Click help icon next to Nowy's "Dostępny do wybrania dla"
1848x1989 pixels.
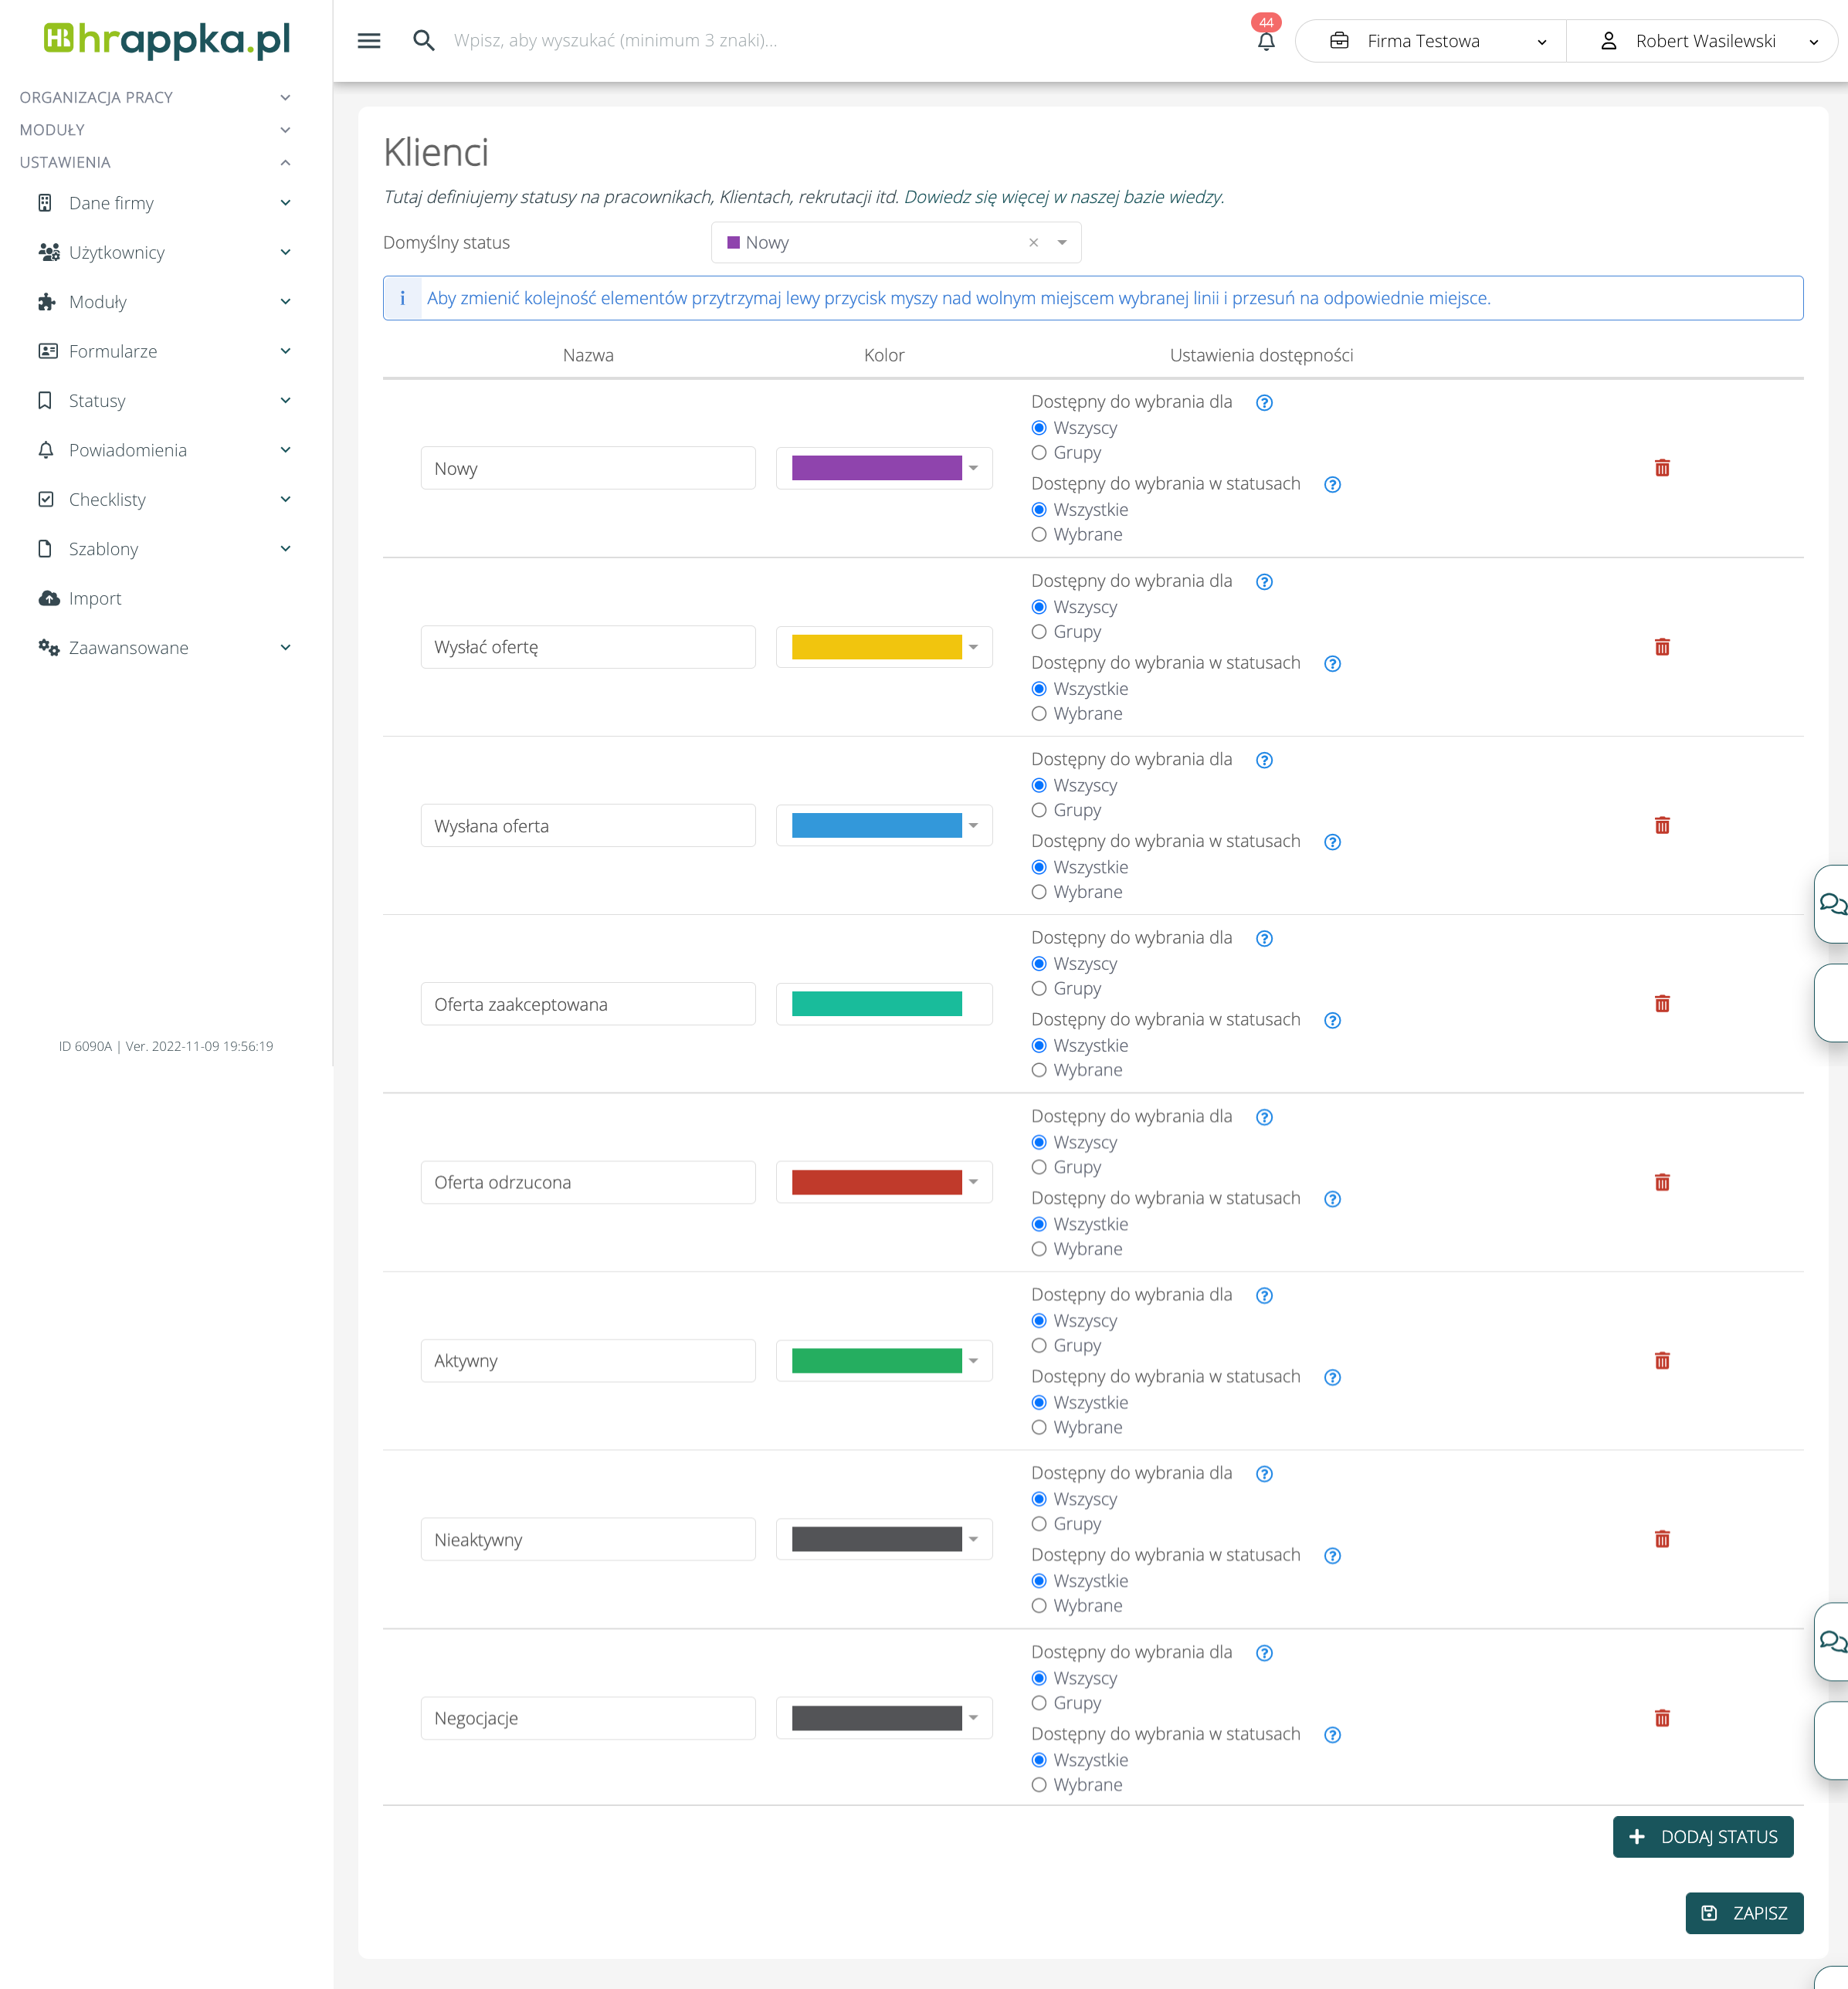click(1264, 403)
